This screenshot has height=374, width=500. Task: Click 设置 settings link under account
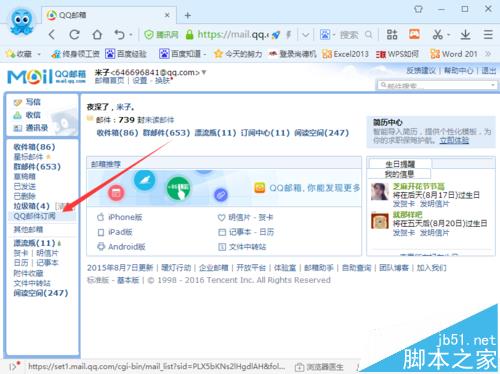[x=139, y=80]
